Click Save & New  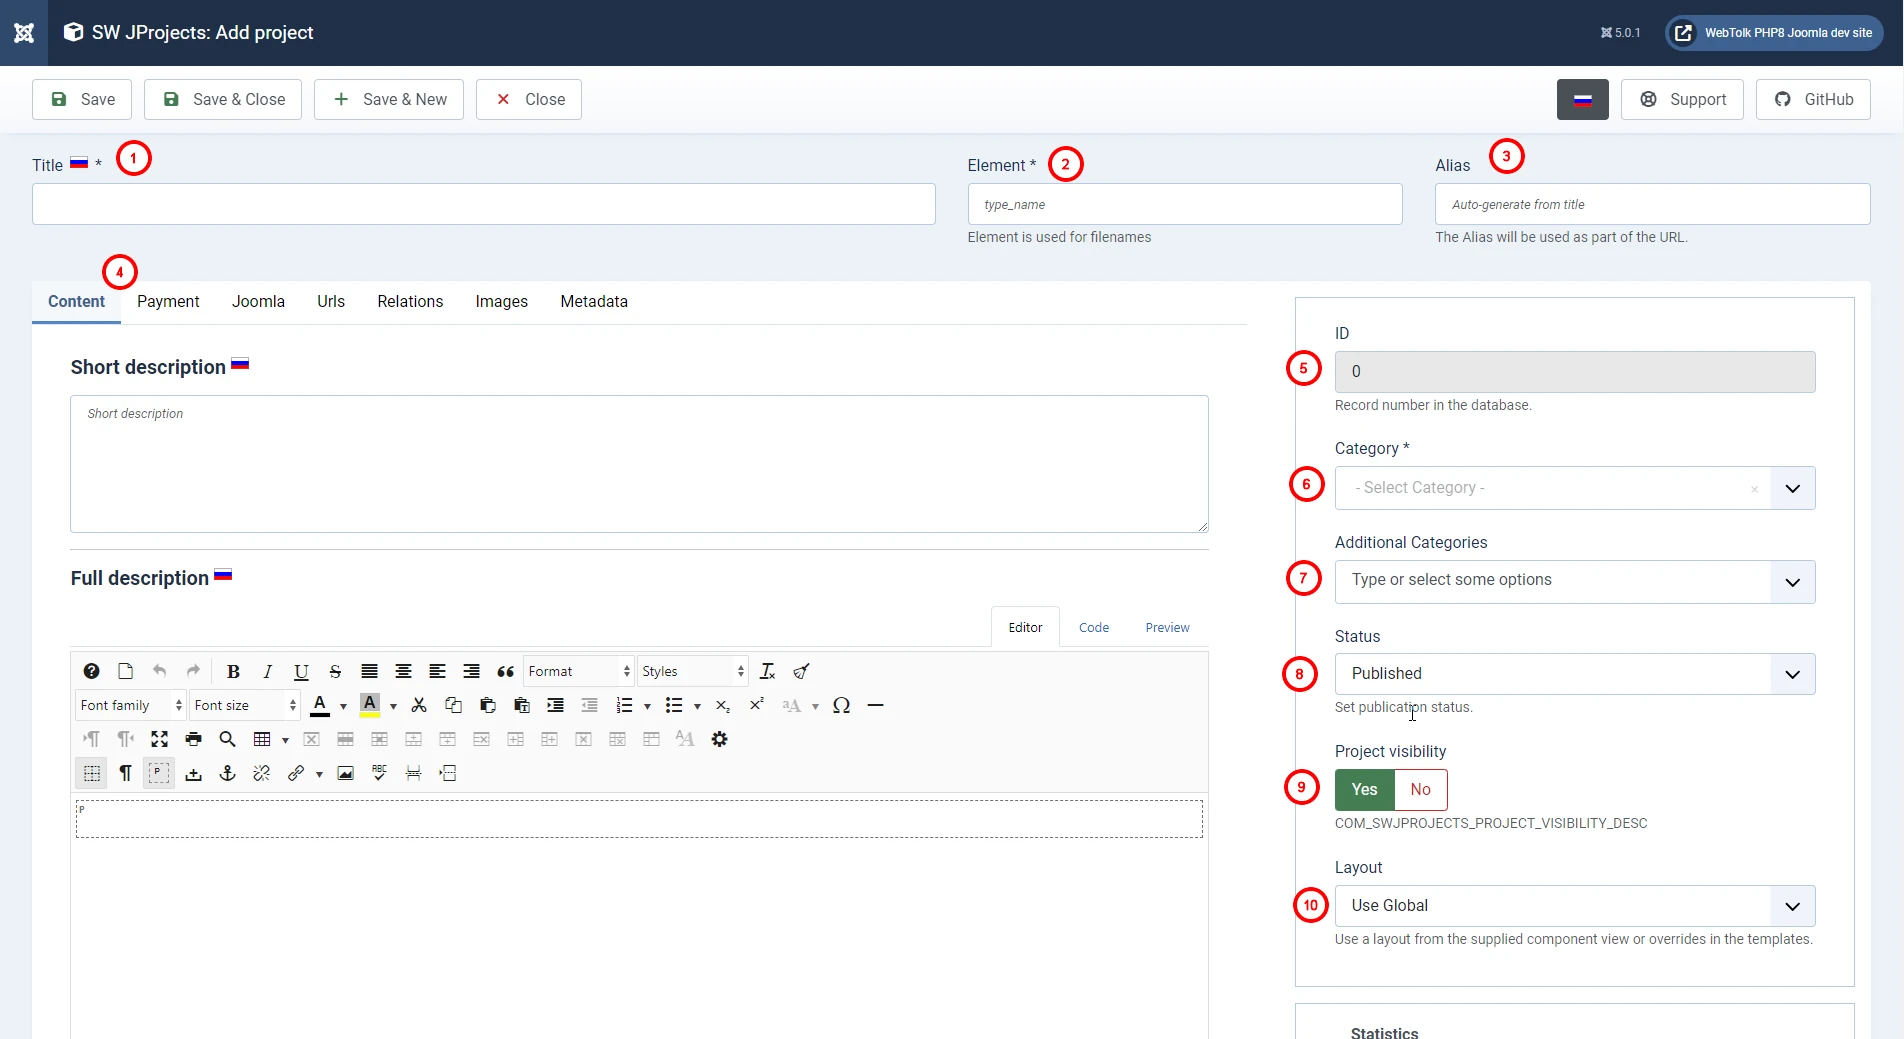point(389,99)
